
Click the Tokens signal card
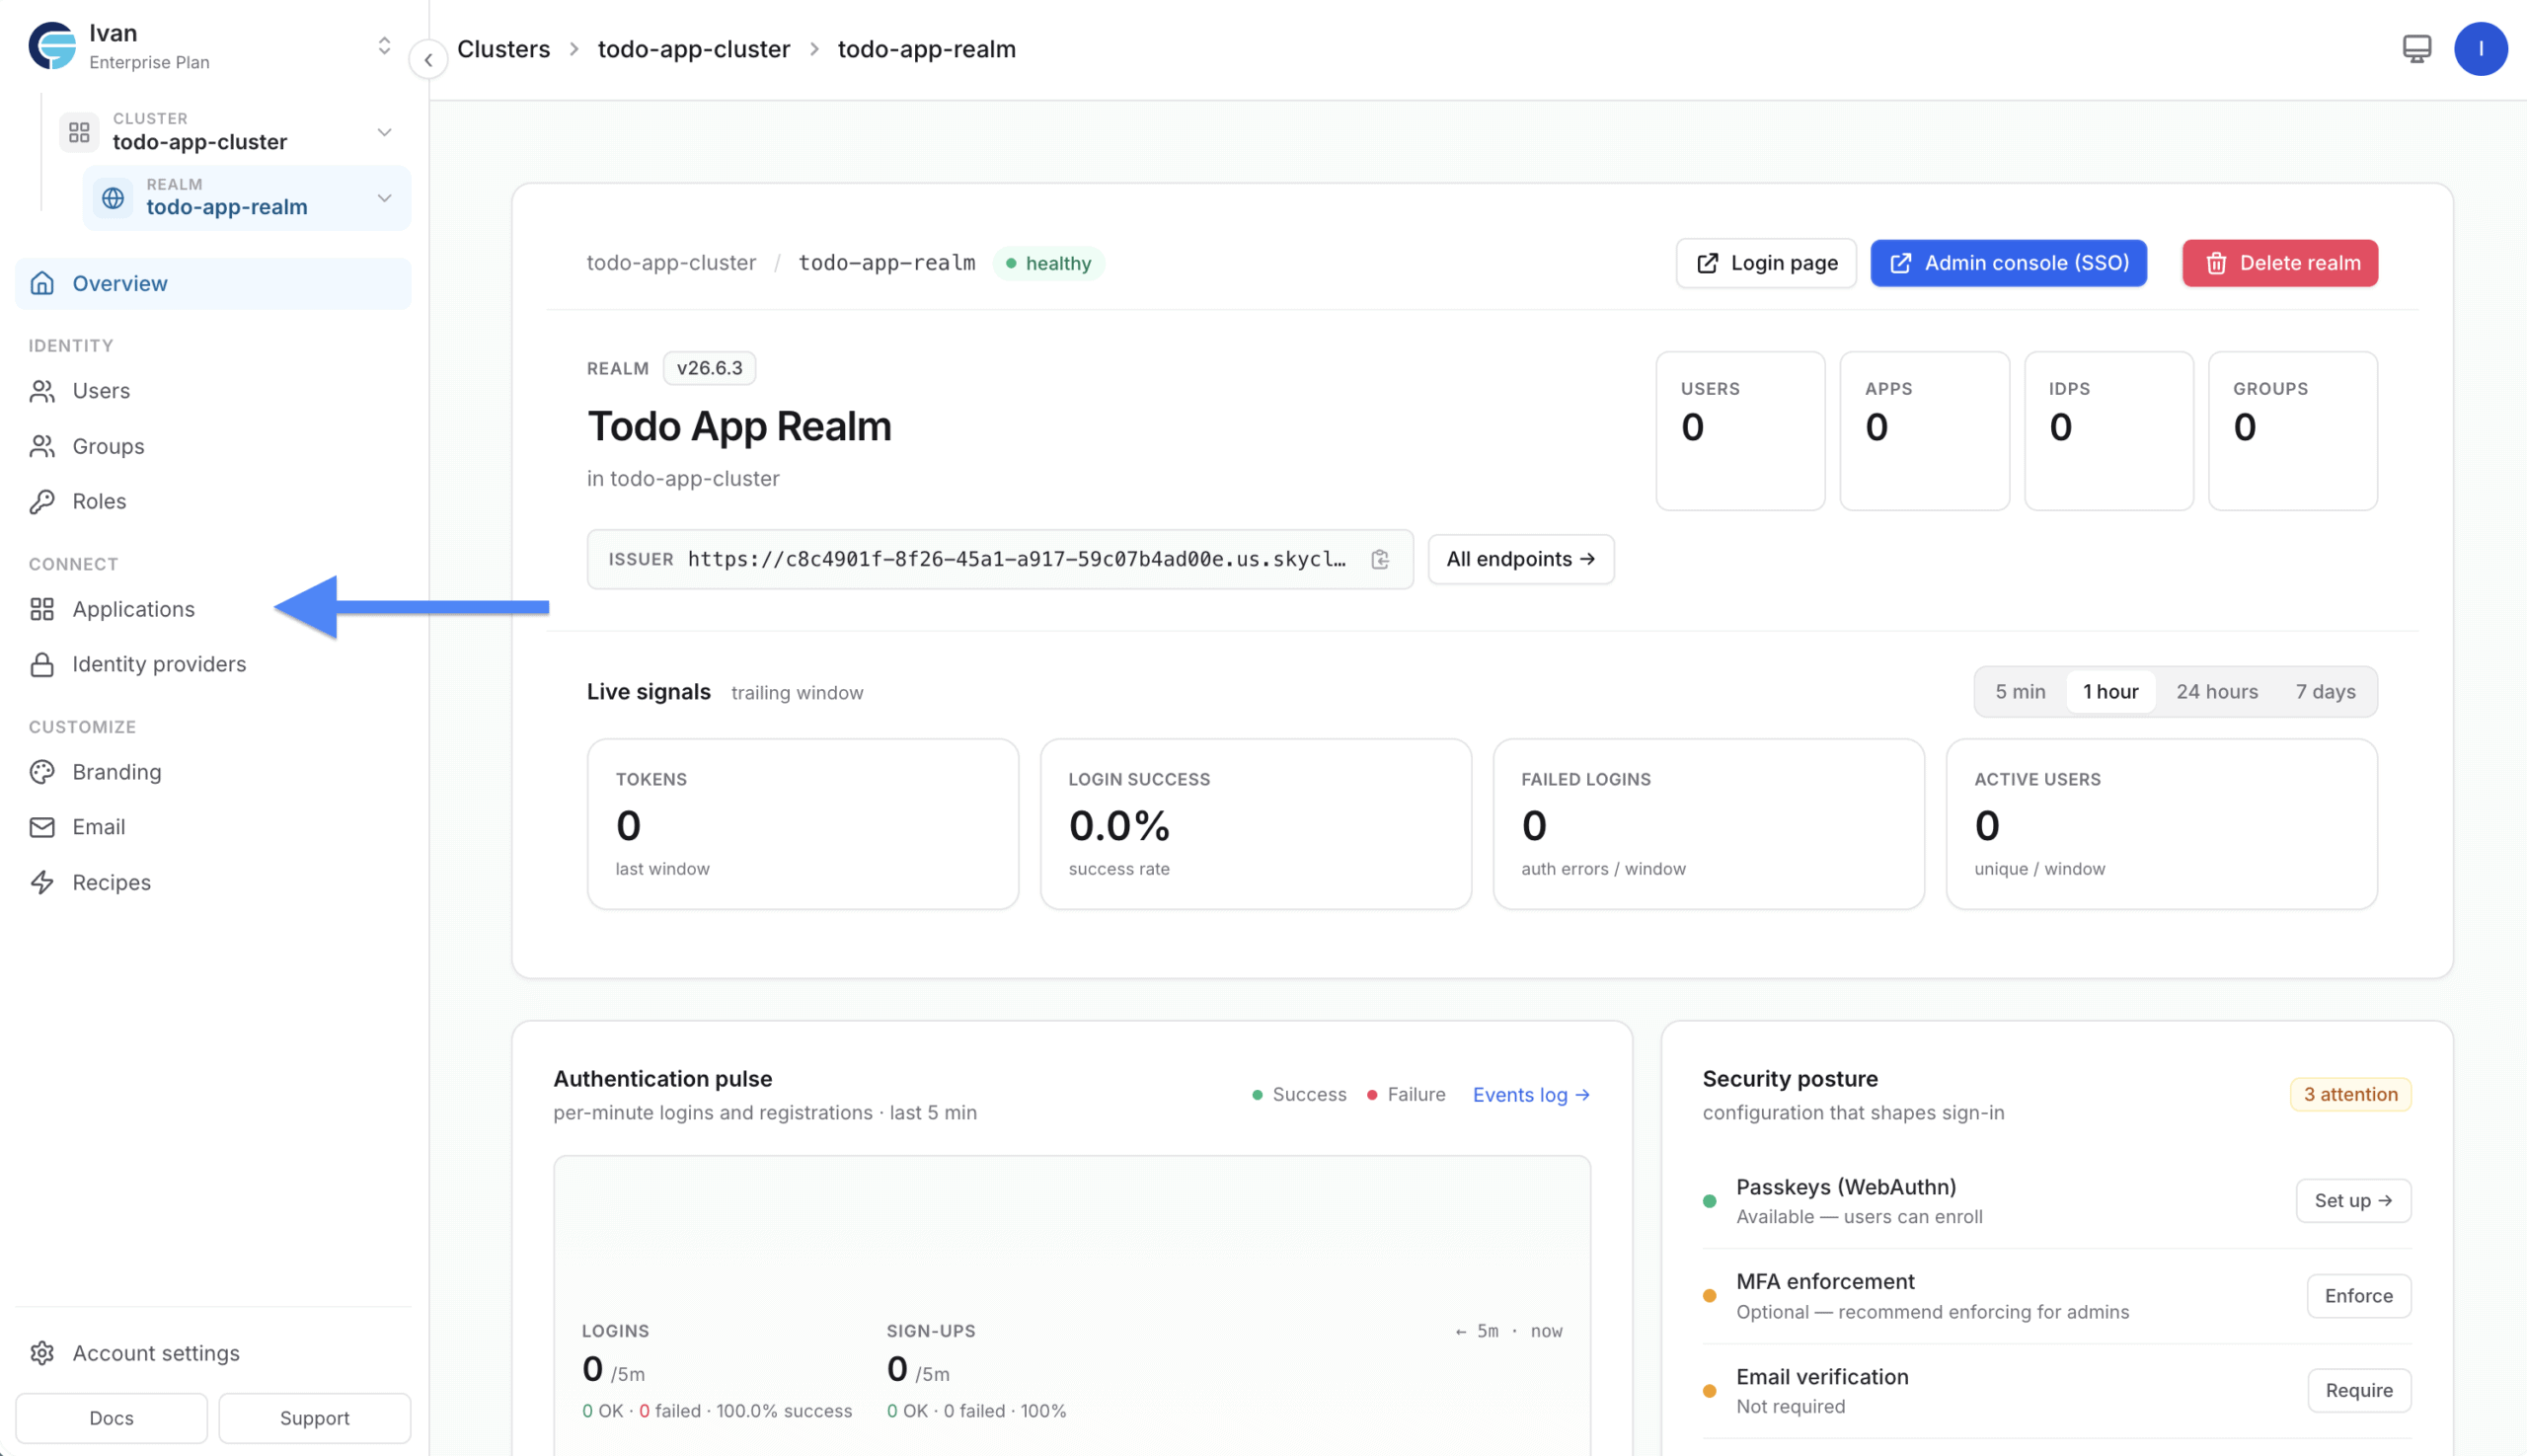(x=803, y=824)
